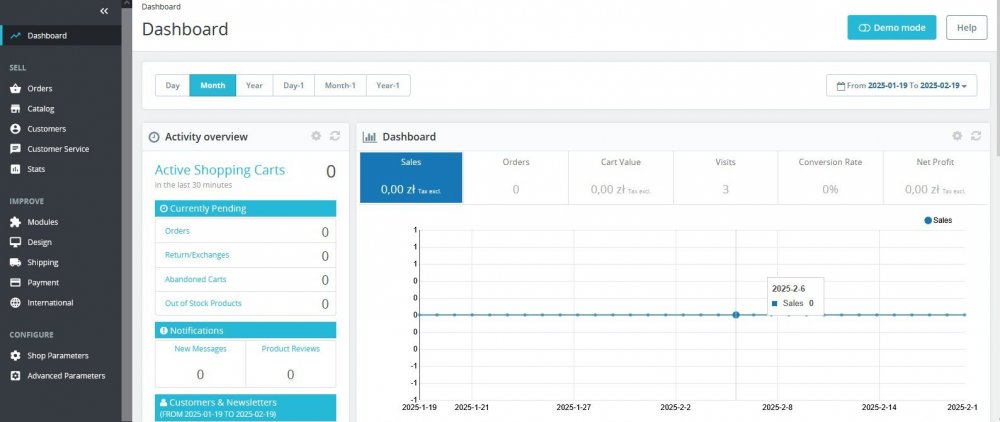Open the Help button
Viewport: 1000px width, 422px height.
coord(966,27)
